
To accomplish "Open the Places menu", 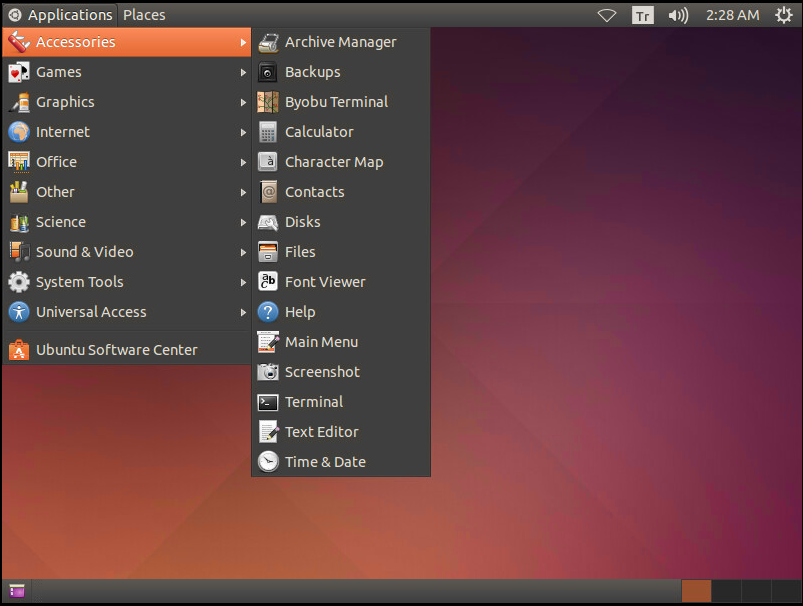I will [144, 15].
